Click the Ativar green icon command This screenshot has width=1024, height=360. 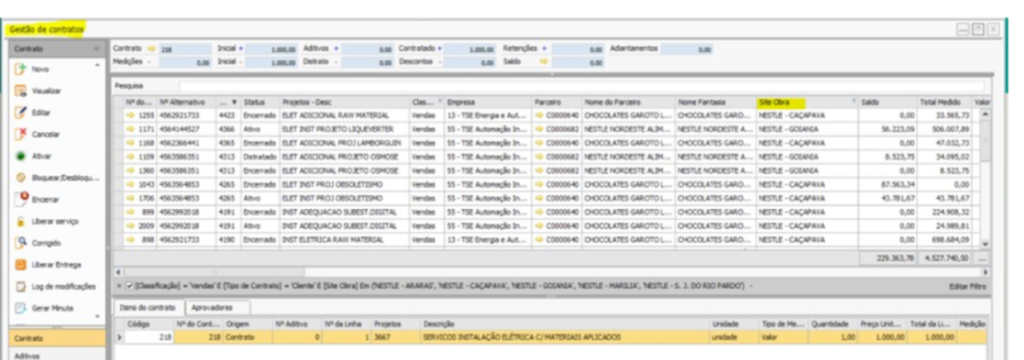[x=20, y=156]
